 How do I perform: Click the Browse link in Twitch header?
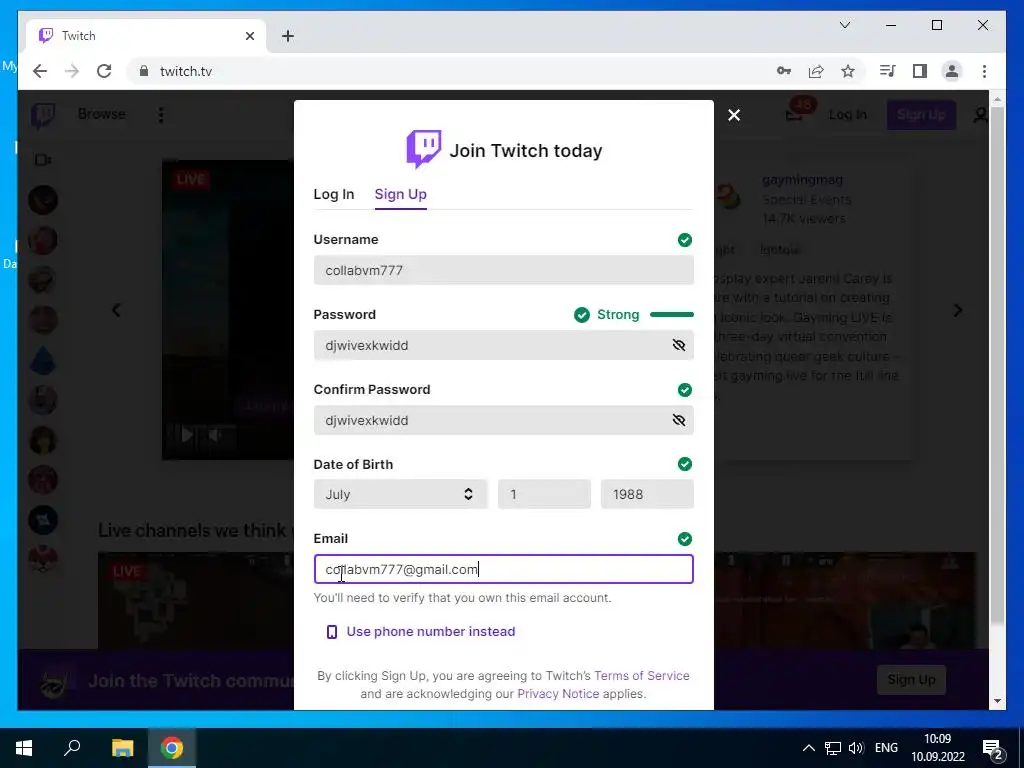[101, 114]
